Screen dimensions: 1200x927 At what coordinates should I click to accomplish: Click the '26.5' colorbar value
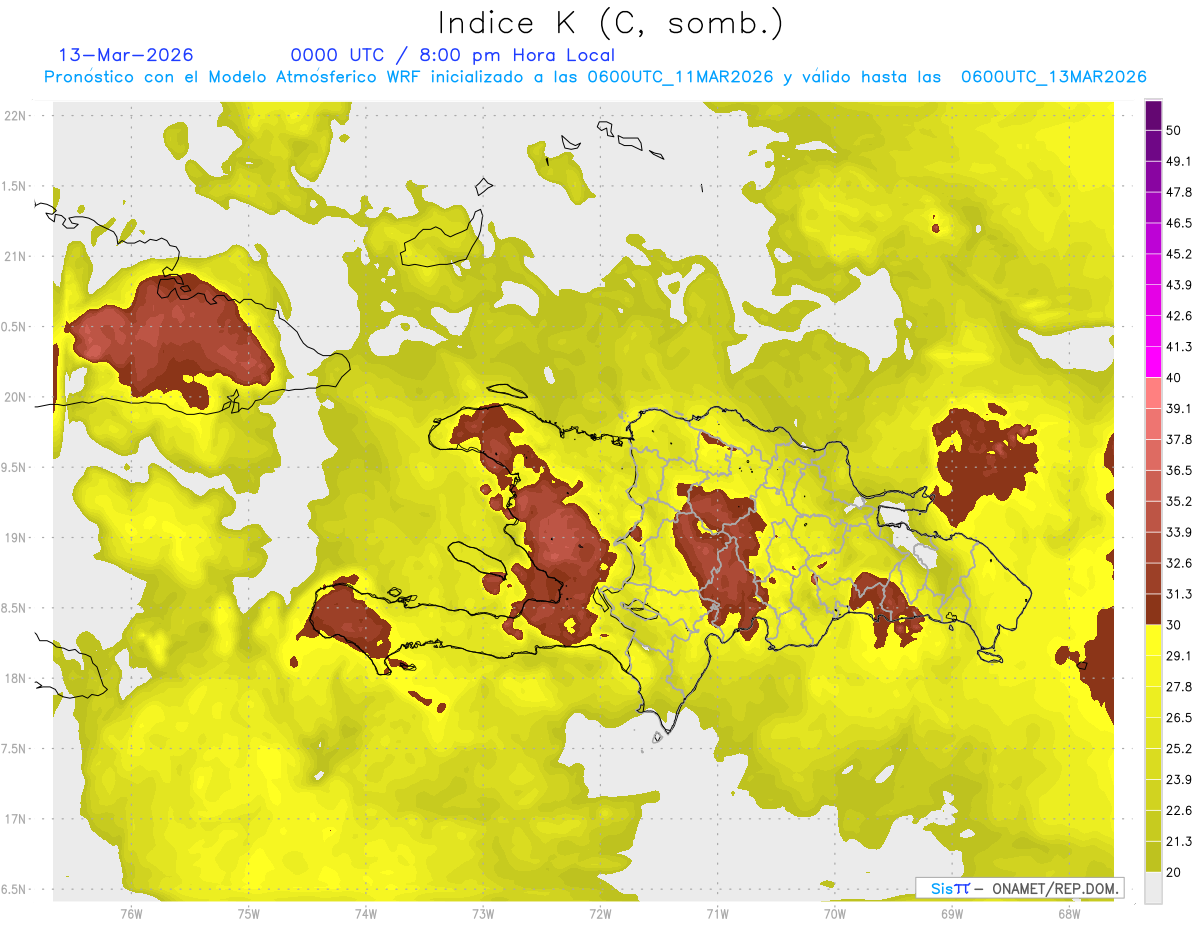pyautogui.click(x=1179, y=718)
